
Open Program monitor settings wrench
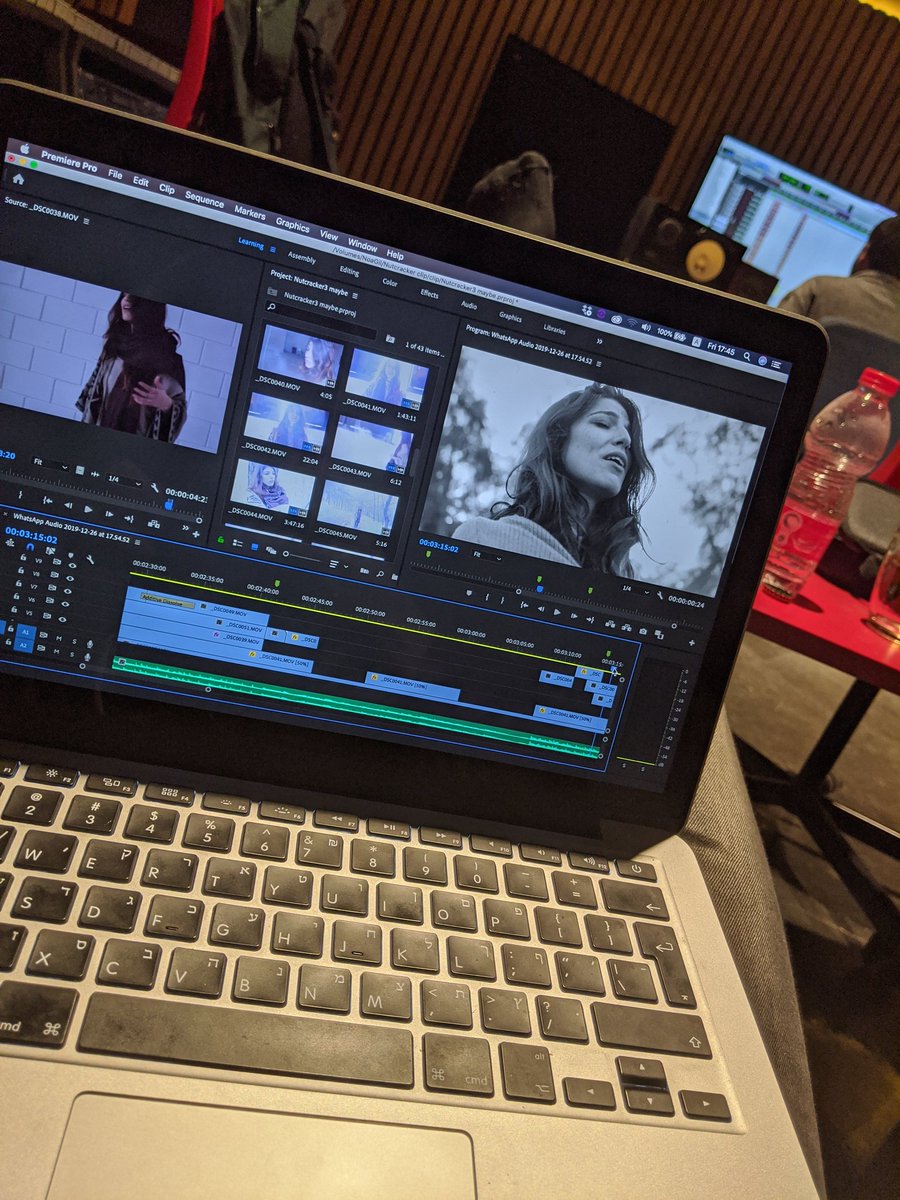pos(660,595)
